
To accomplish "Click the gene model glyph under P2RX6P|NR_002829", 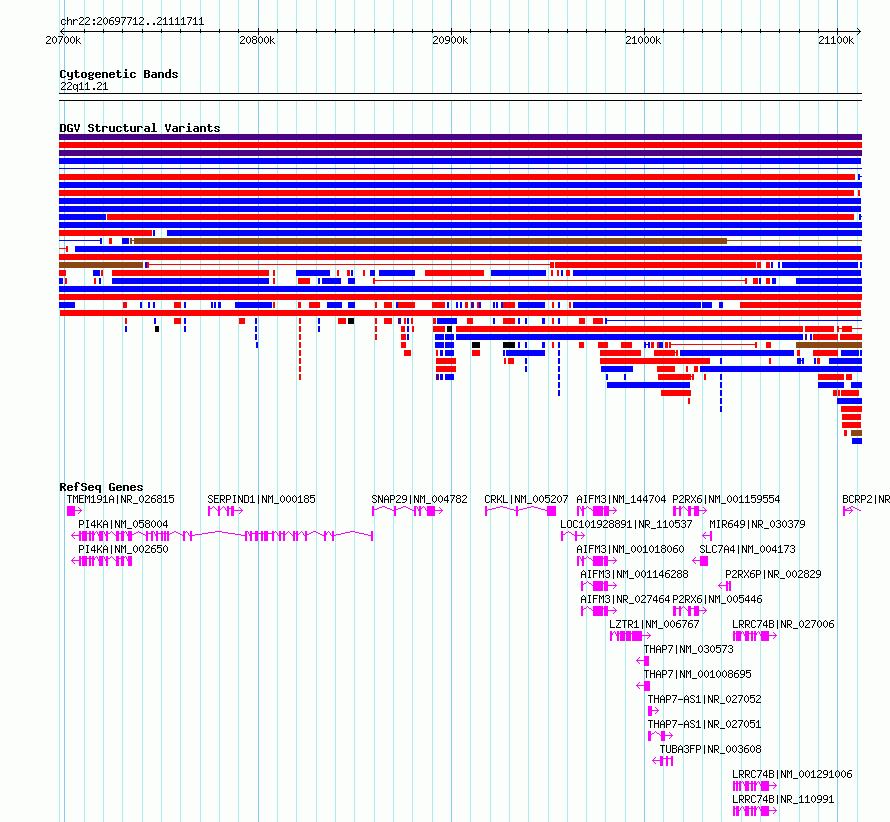I will pos(725,586).
